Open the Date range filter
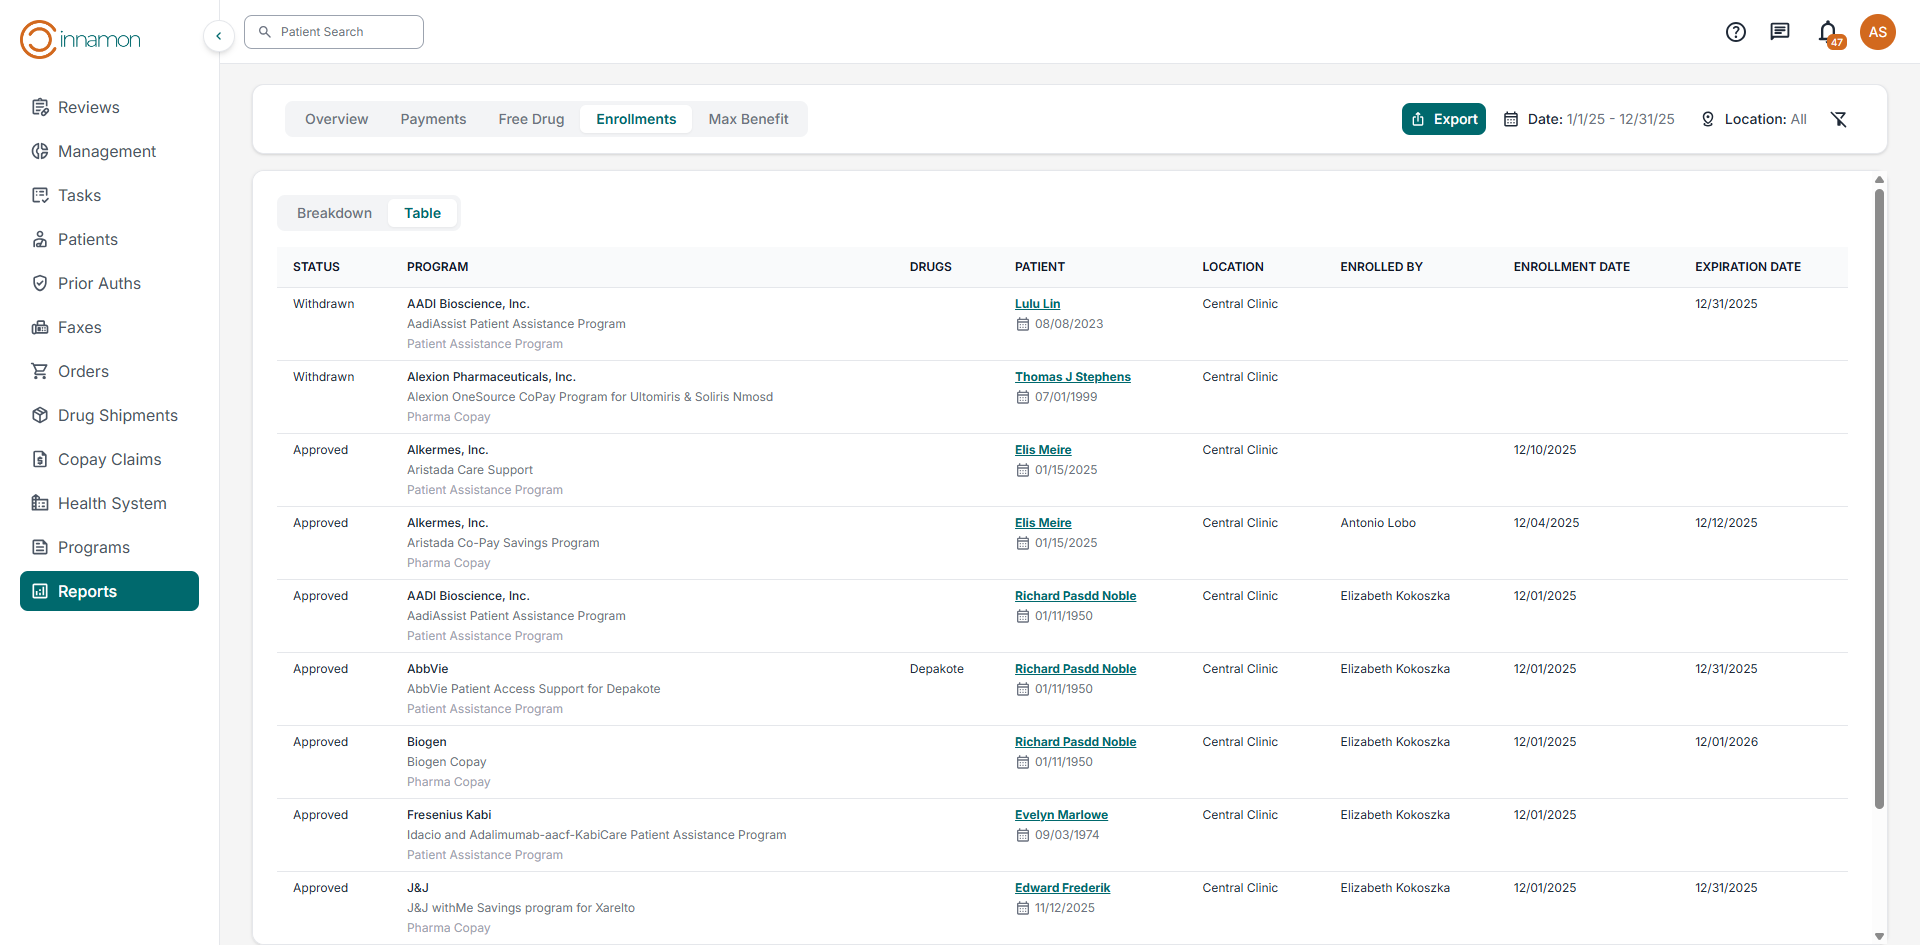This screenshot has width=1920, height=945. pos(1589,119)
